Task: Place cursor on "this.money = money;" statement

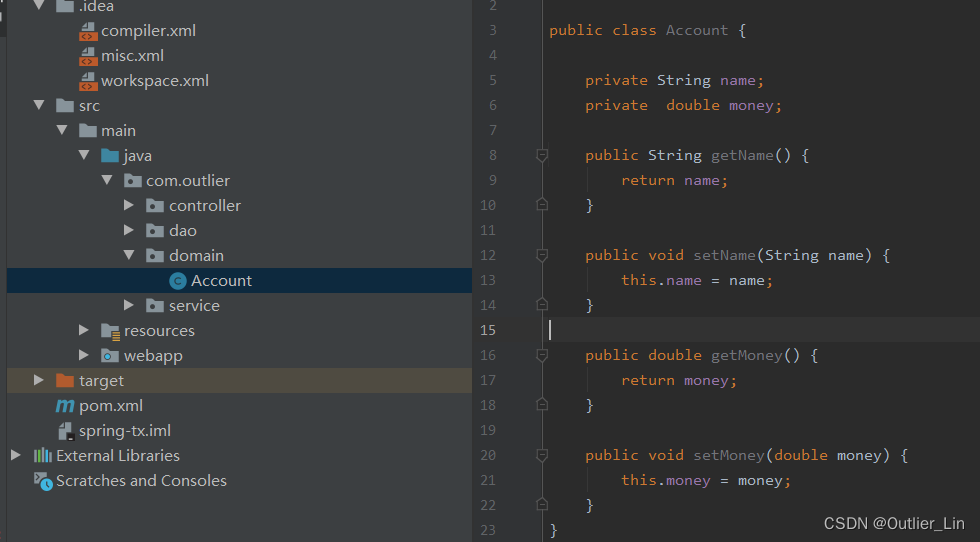Action: pyautogui.click(x=706, y=480)
